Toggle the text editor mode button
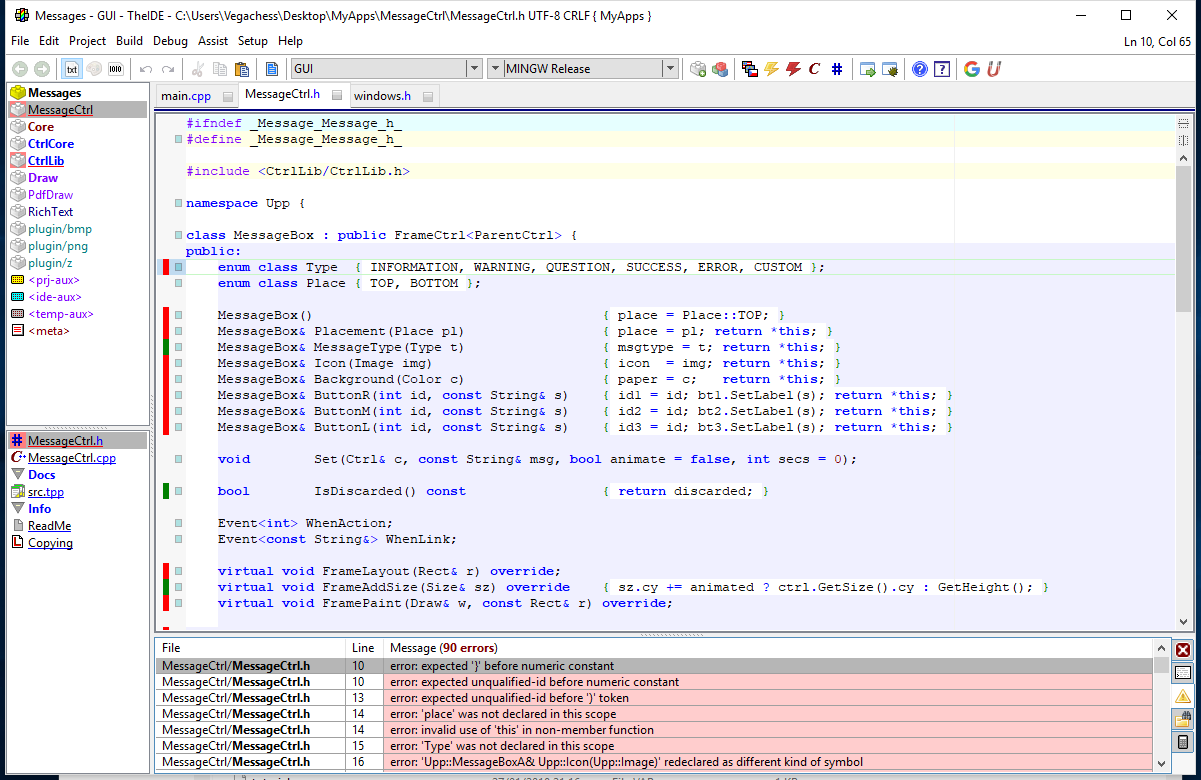Screen dimensions: 1201x780 72,69
